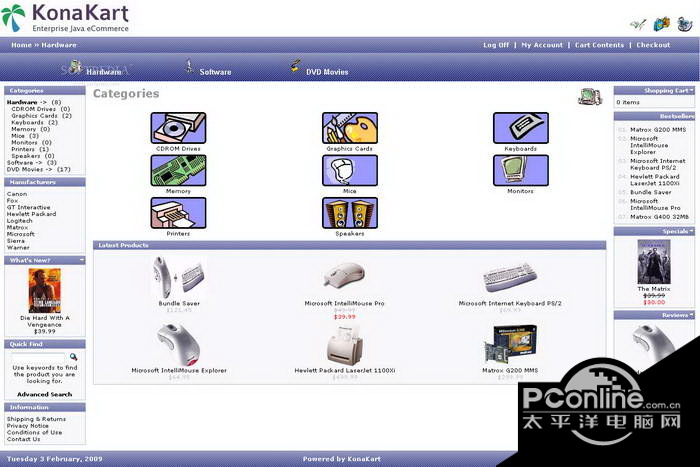Viewport: 700px width, 467px height.
Task: Click the computer icon beside Categories heading
Action: 590,96
